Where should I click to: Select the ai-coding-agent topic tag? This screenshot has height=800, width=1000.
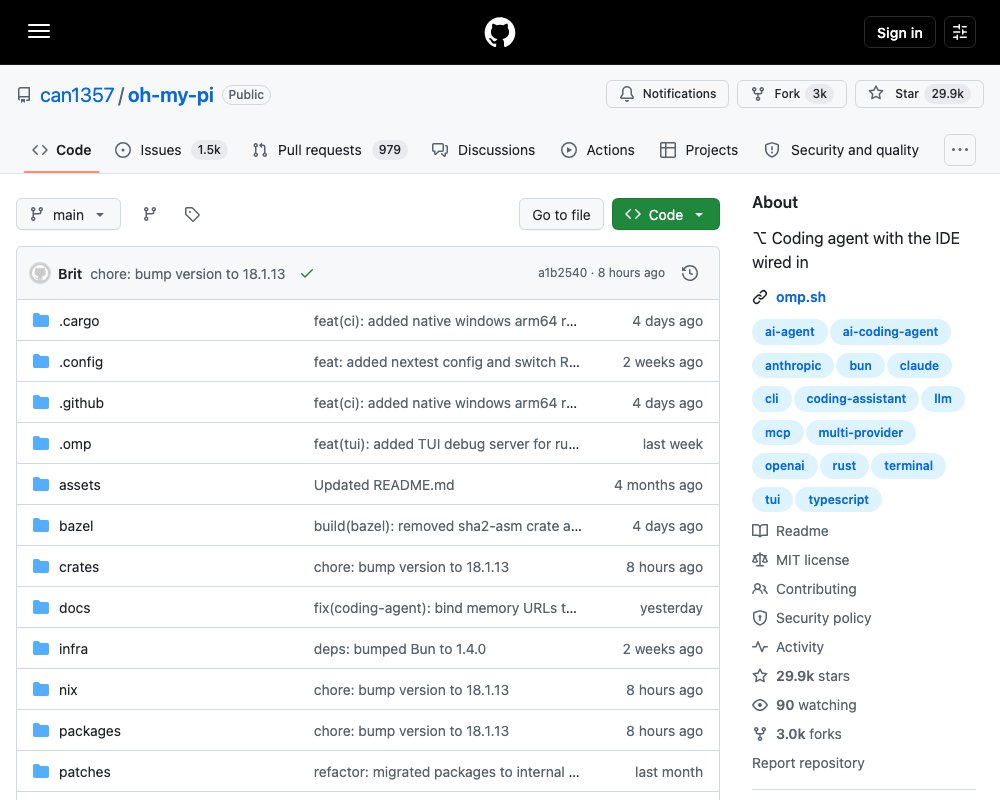(x=890, y=332)
